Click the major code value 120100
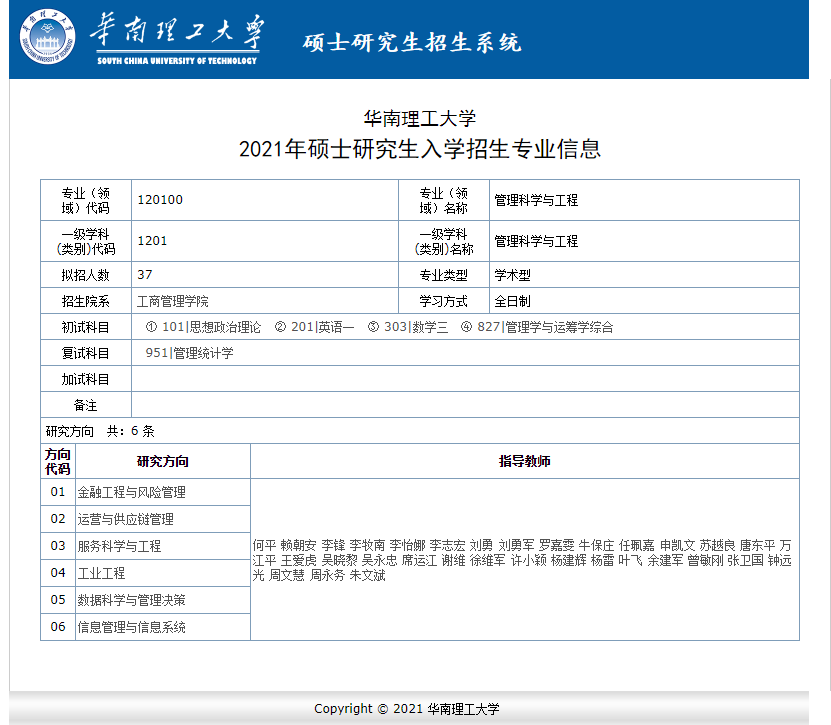831x725 pixels. tap(160, 200)
